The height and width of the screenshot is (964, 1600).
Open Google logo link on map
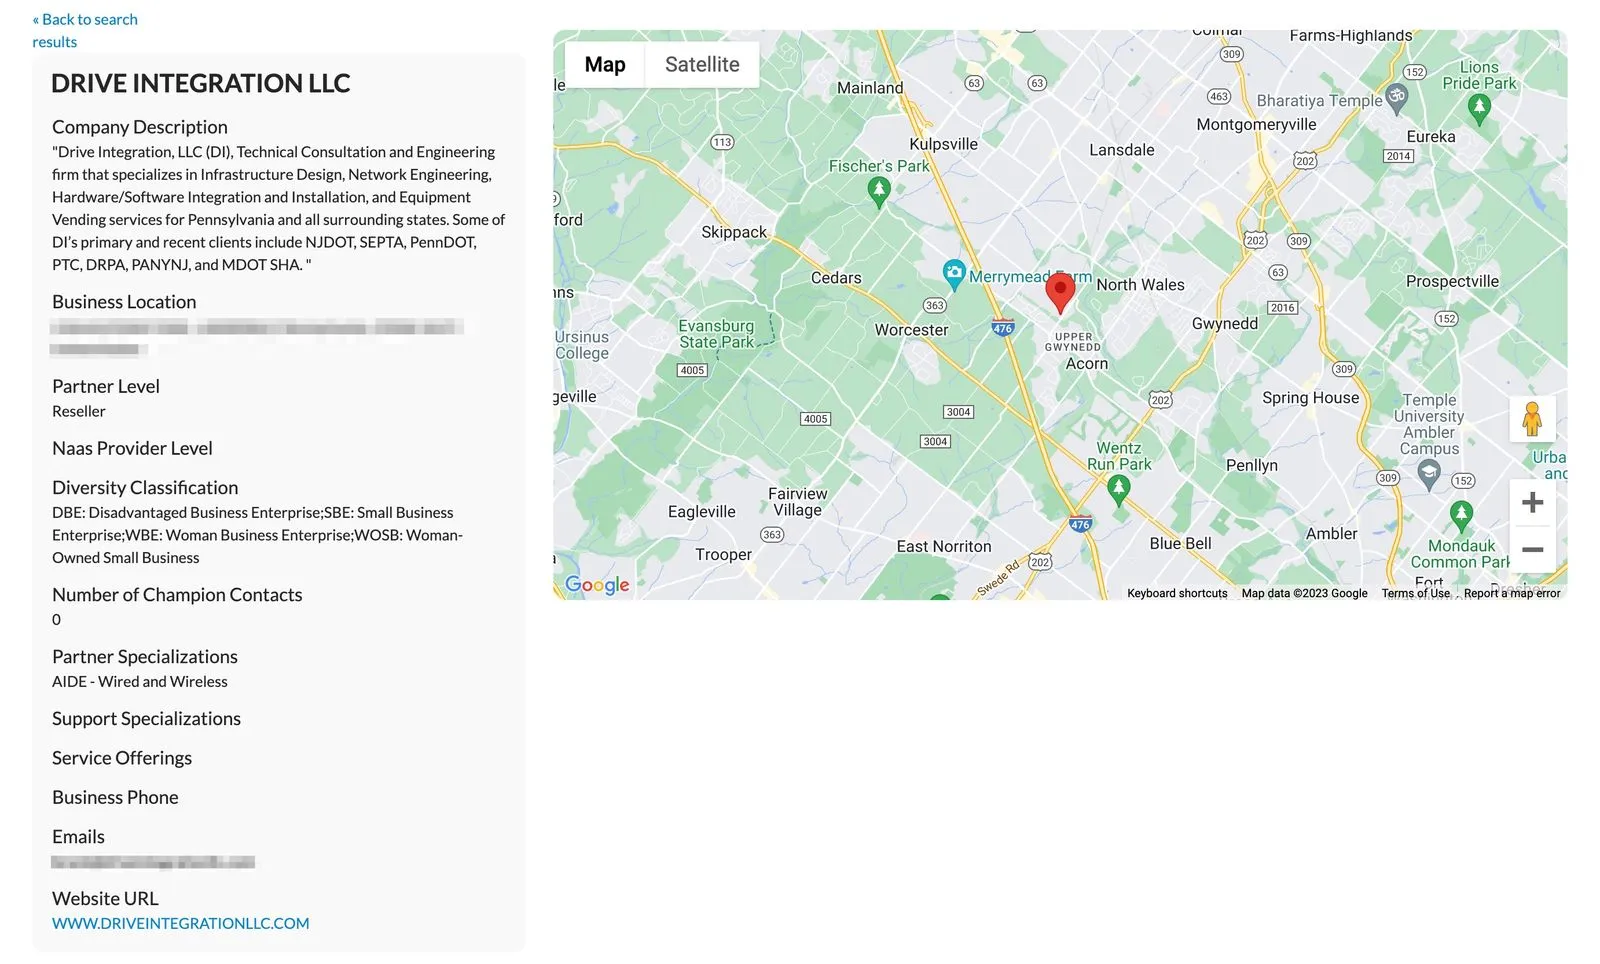pyautogui.click(x=597, y=585)
